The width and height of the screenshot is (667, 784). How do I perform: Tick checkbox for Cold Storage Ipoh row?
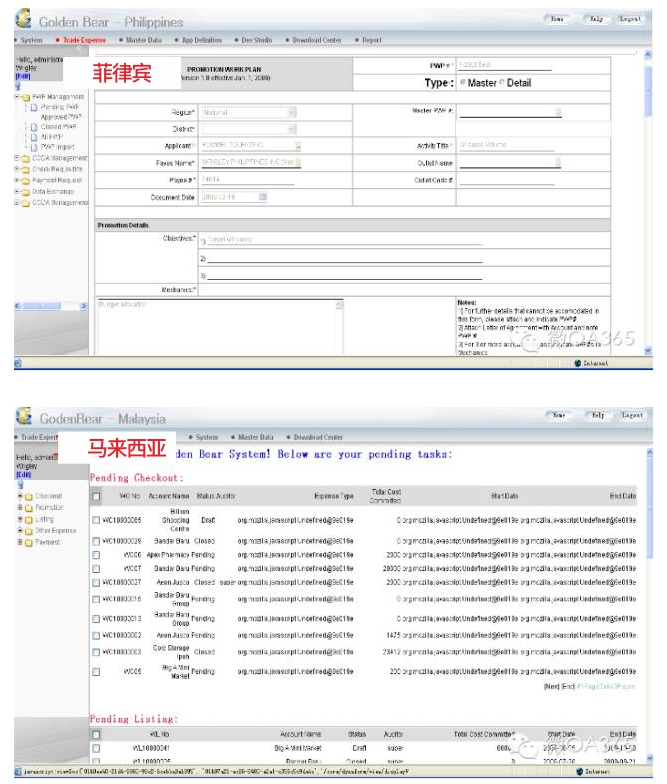click(96, 652)
